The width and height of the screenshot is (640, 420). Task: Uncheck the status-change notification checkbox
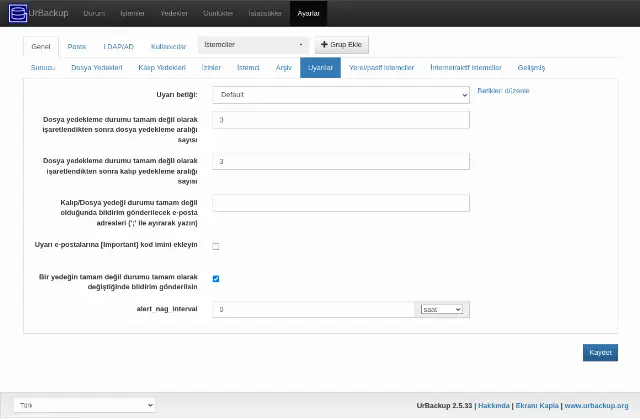point(216,279)
